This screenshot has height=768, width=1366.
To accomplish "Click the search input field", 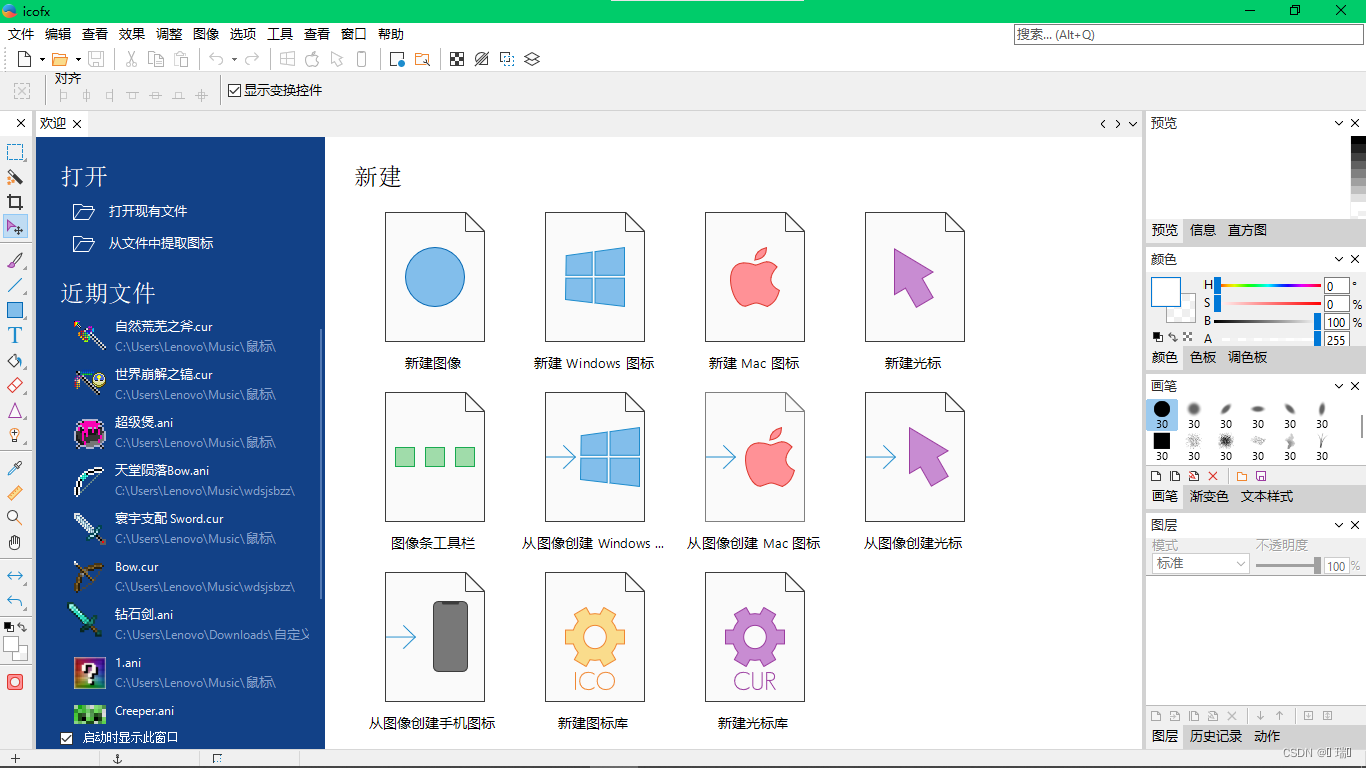I will (1189, 34).
